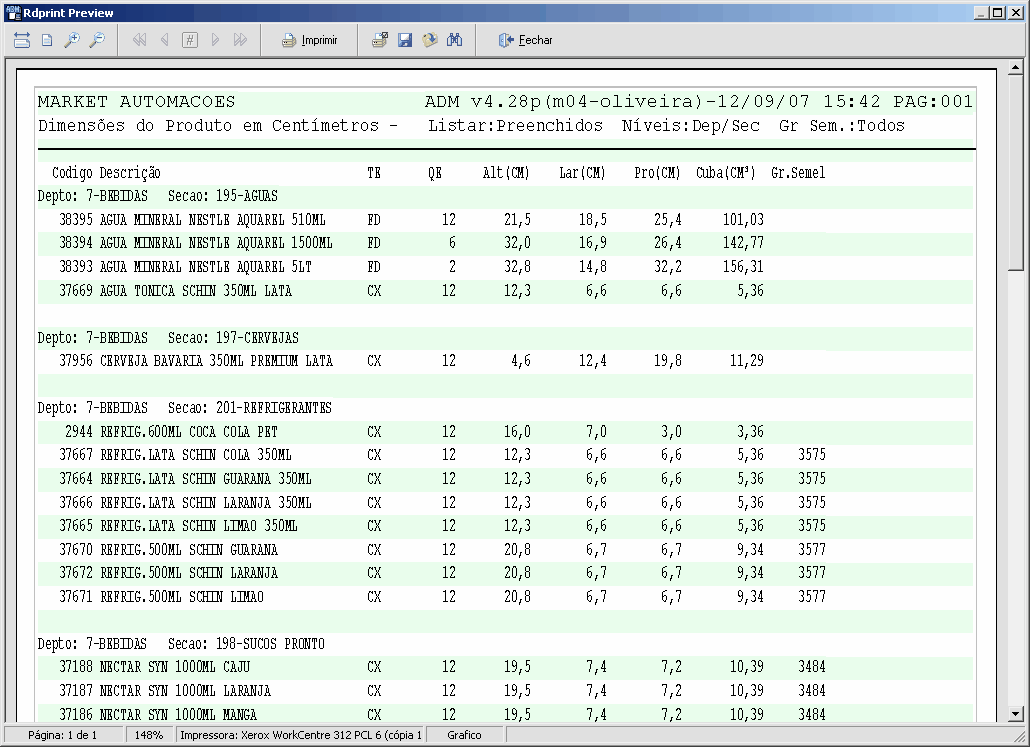The height and width of the screenshot is (747, 1030).
Task: Click the Descrição column header
Action: (x=130, y=173)
